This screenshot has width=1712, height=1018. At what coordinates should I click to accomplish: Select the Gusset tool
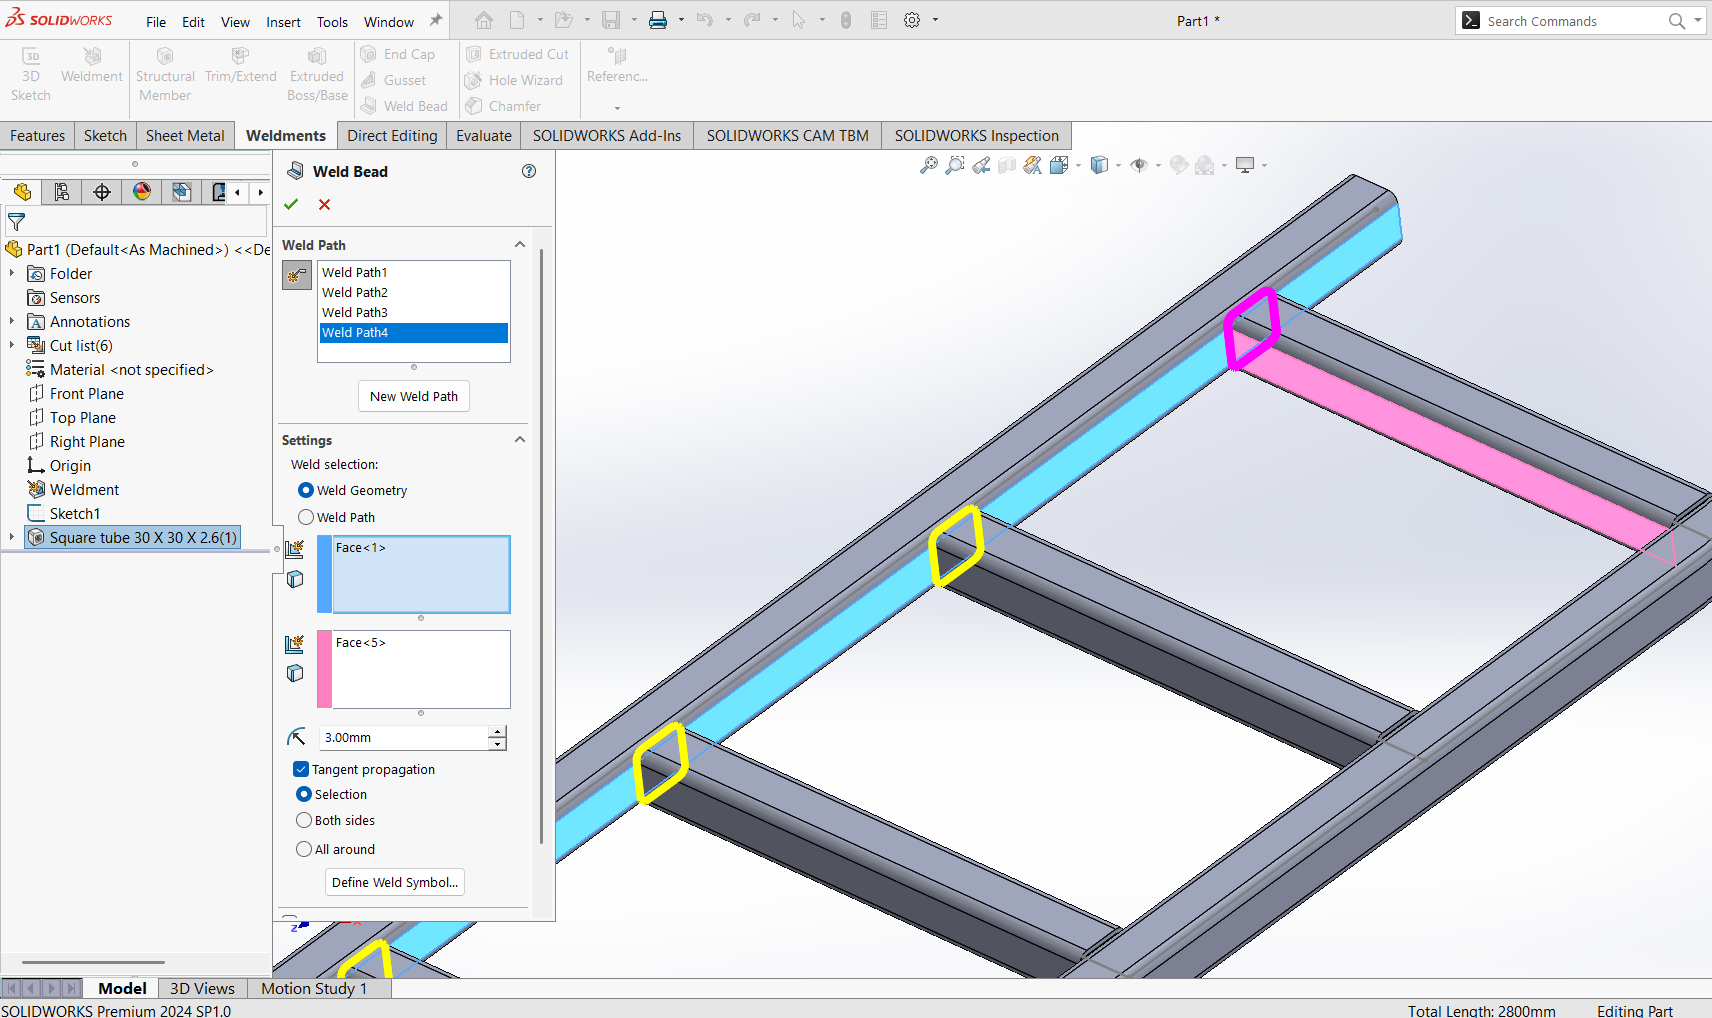[x=393, y=80]
